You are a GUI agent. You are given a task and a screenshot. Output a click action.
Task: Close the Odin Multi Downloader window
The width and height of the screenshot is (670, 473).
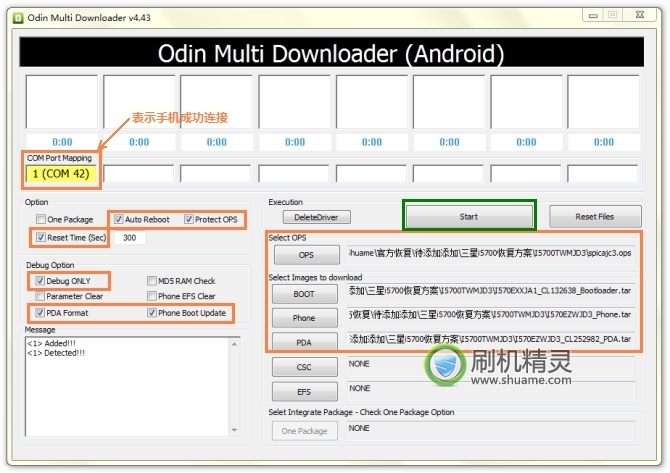(x=640, y=15)
